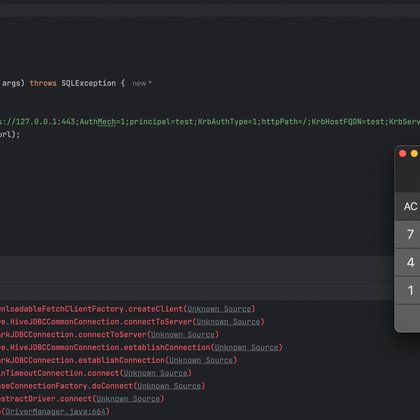Image resolution: width=420 pixels, height=420 pixels.
Task: Click the 'url);' code line
Action: (10, 134)
